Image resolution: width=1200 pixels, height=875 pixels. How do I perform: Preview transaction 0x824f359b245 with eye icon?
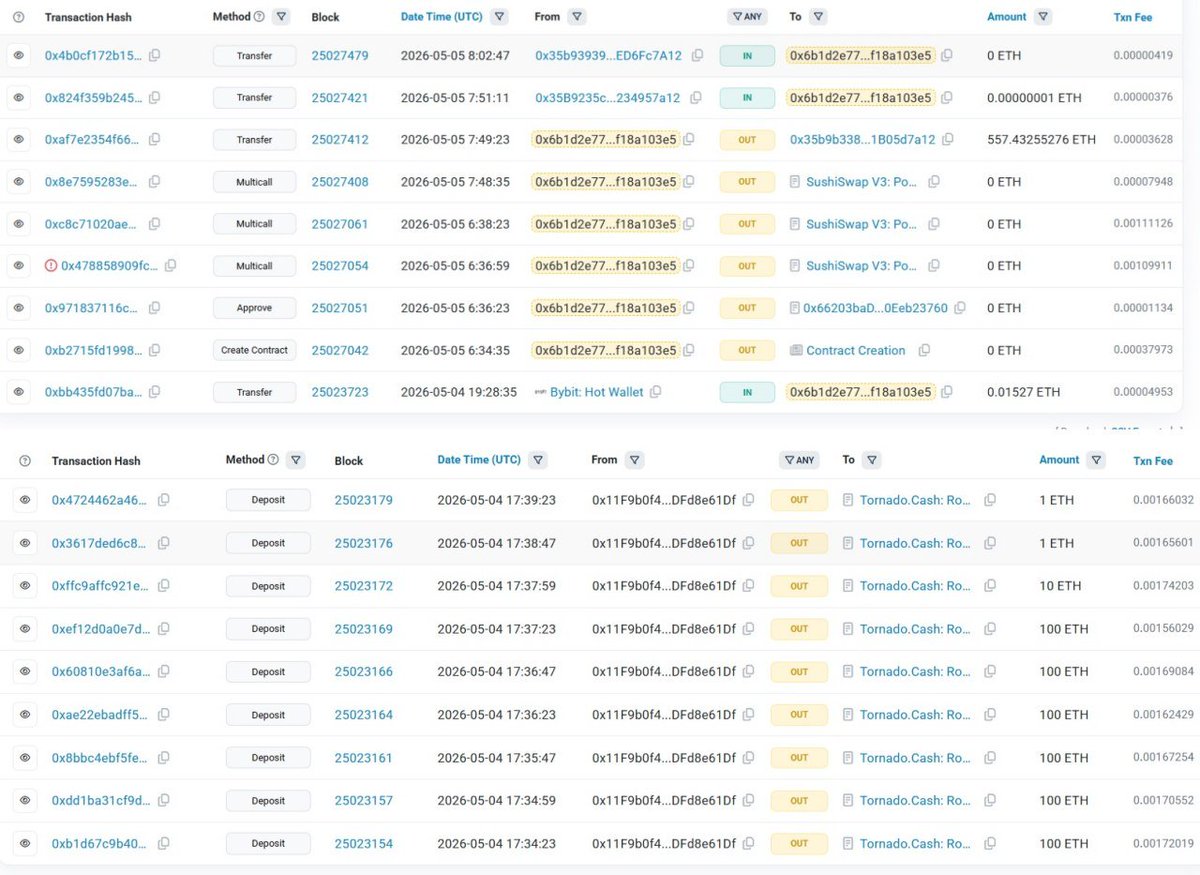pos(18,98)
